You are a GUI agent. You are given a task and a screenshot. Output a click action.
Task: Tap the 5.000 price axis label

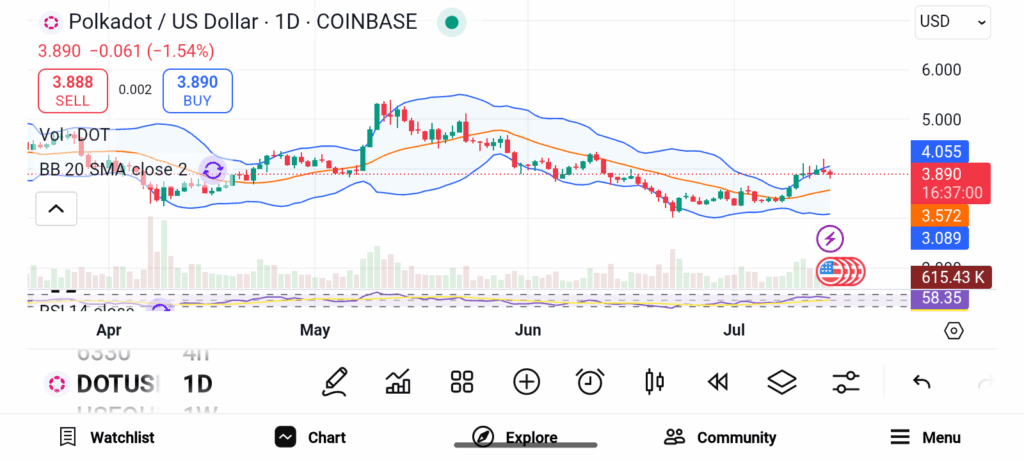pyautogui.click(x=941, y=119)
